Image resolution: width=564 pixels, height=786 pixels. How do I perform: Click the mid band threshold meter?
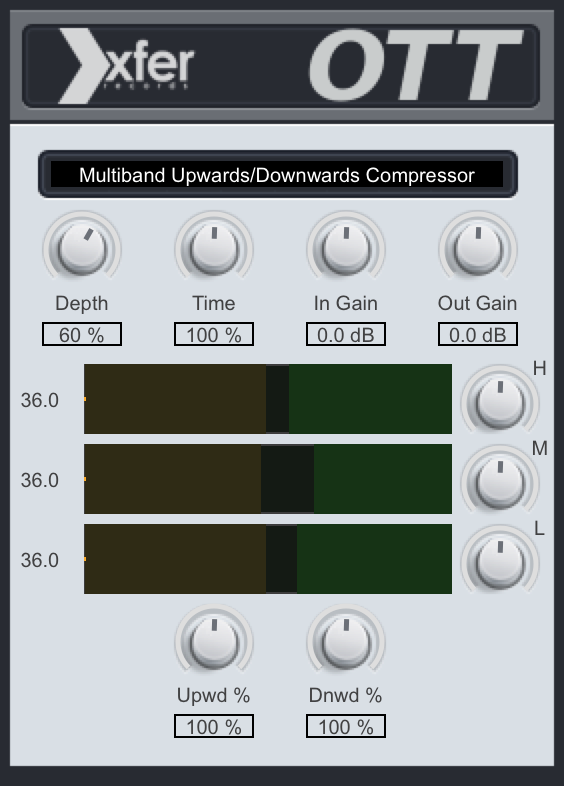(268, 479)
